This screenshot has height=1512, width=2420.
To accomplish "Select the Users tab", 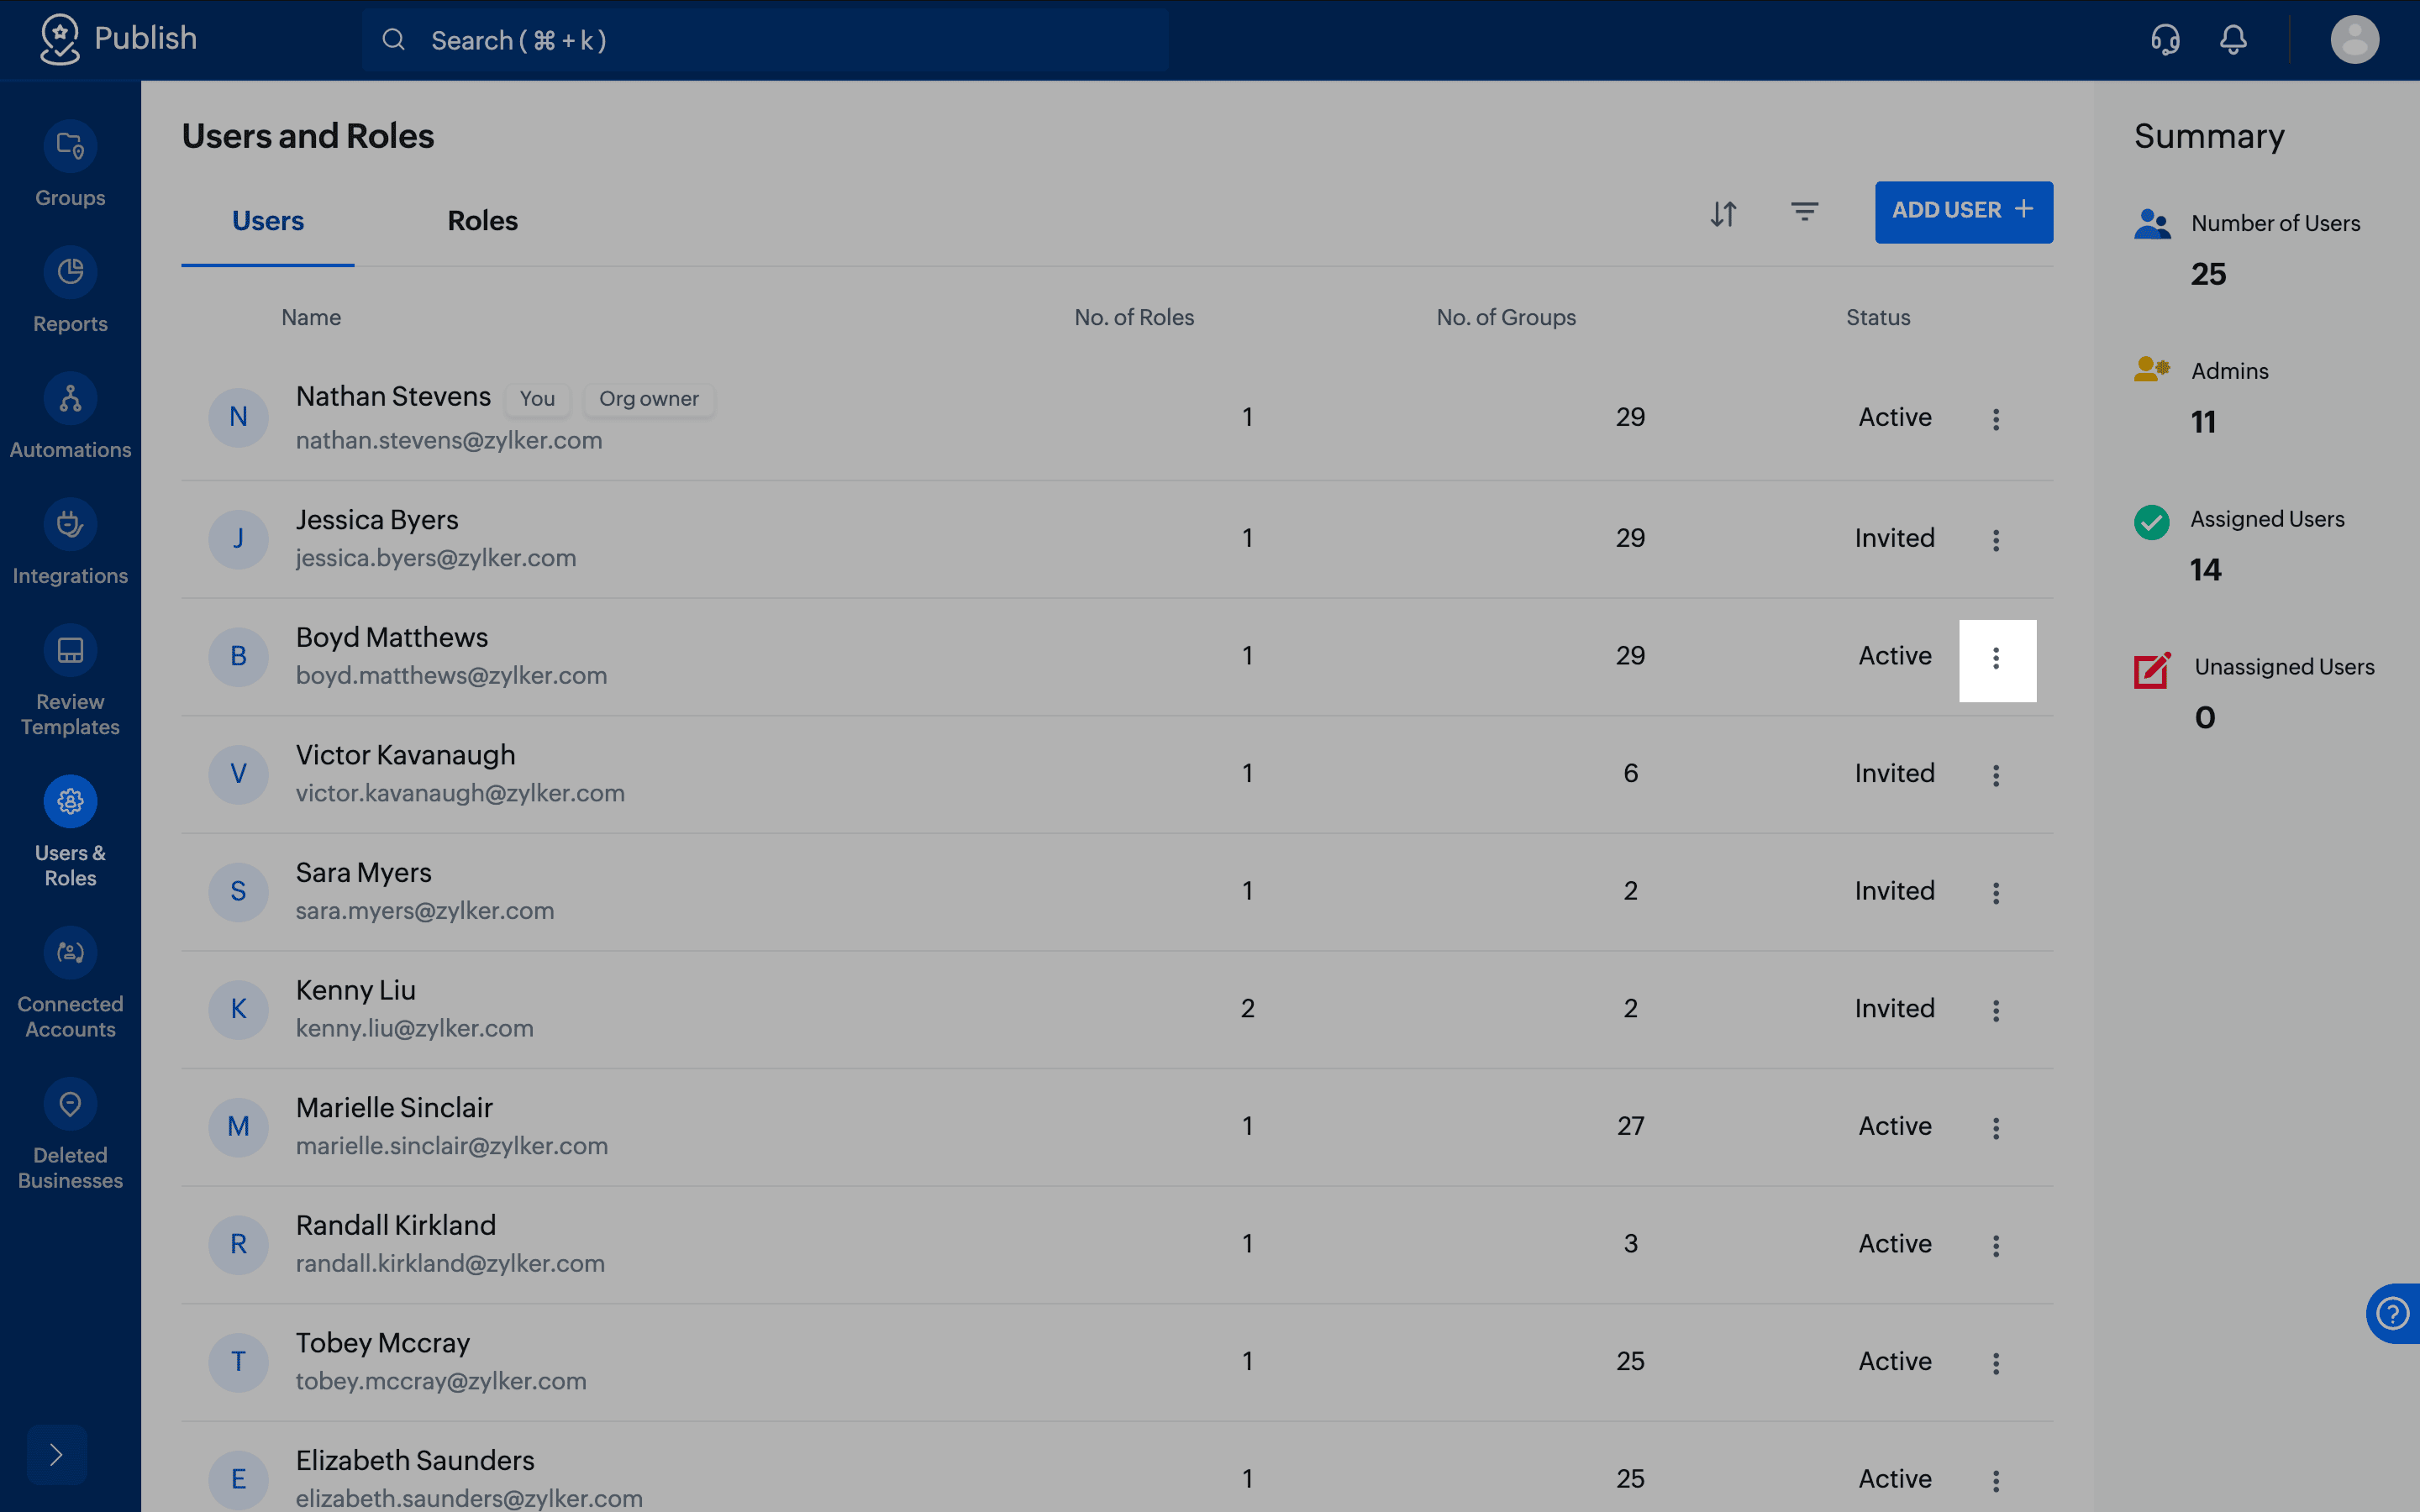I will (268, 221).
